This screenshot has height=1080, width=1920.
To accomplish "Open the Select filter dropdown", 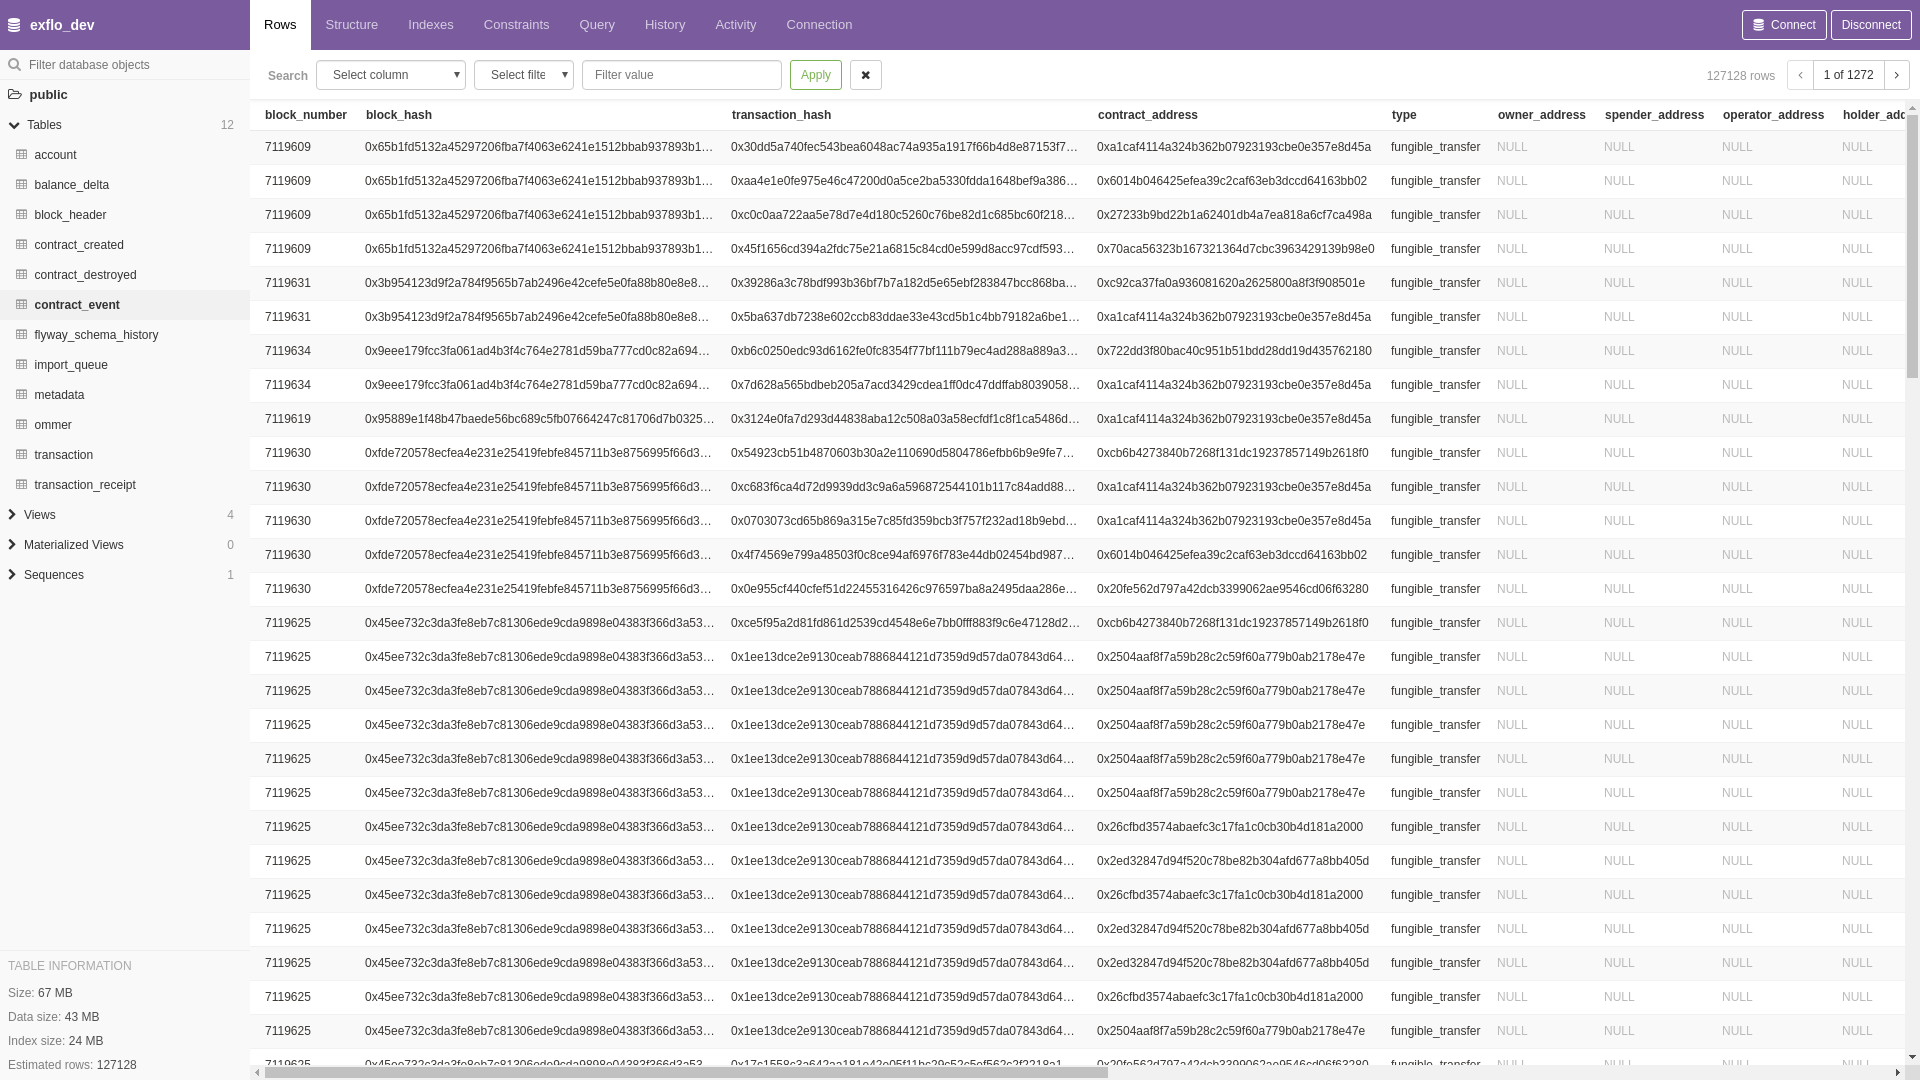I will [524, 75].
